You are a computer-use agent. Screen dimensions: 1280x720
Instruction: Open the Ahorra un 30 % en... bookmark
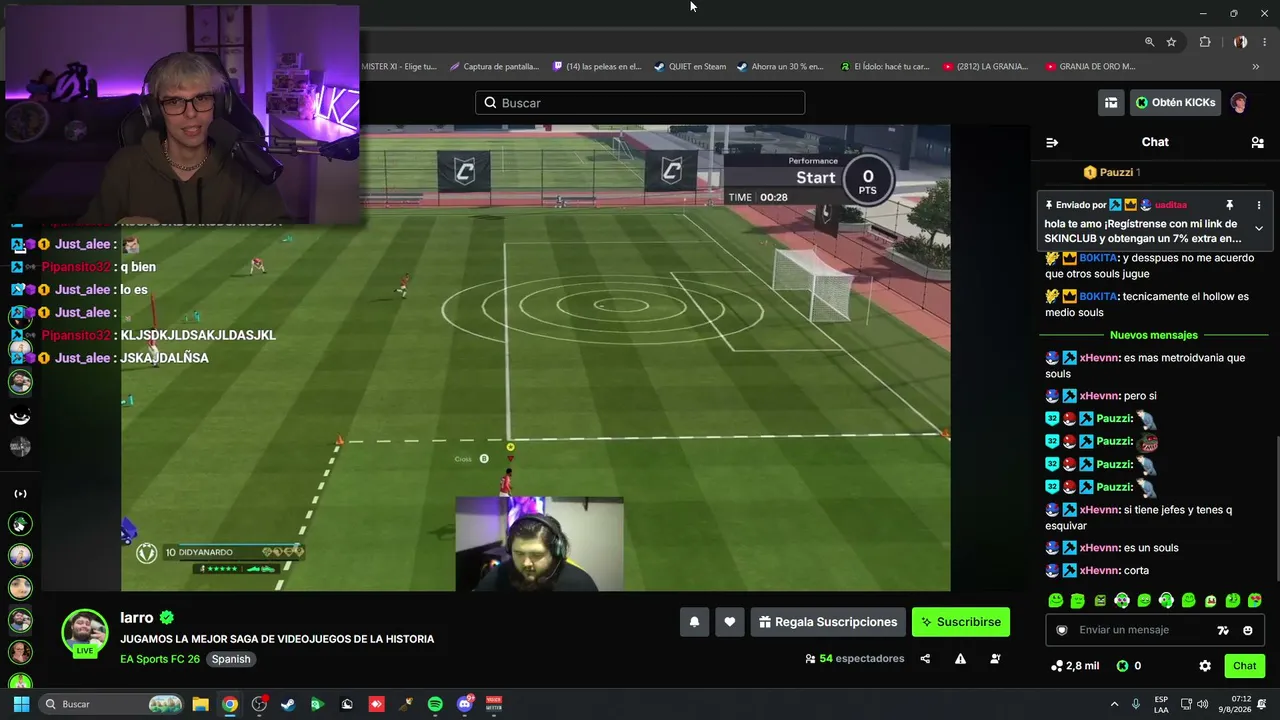[x=780, y=67]
